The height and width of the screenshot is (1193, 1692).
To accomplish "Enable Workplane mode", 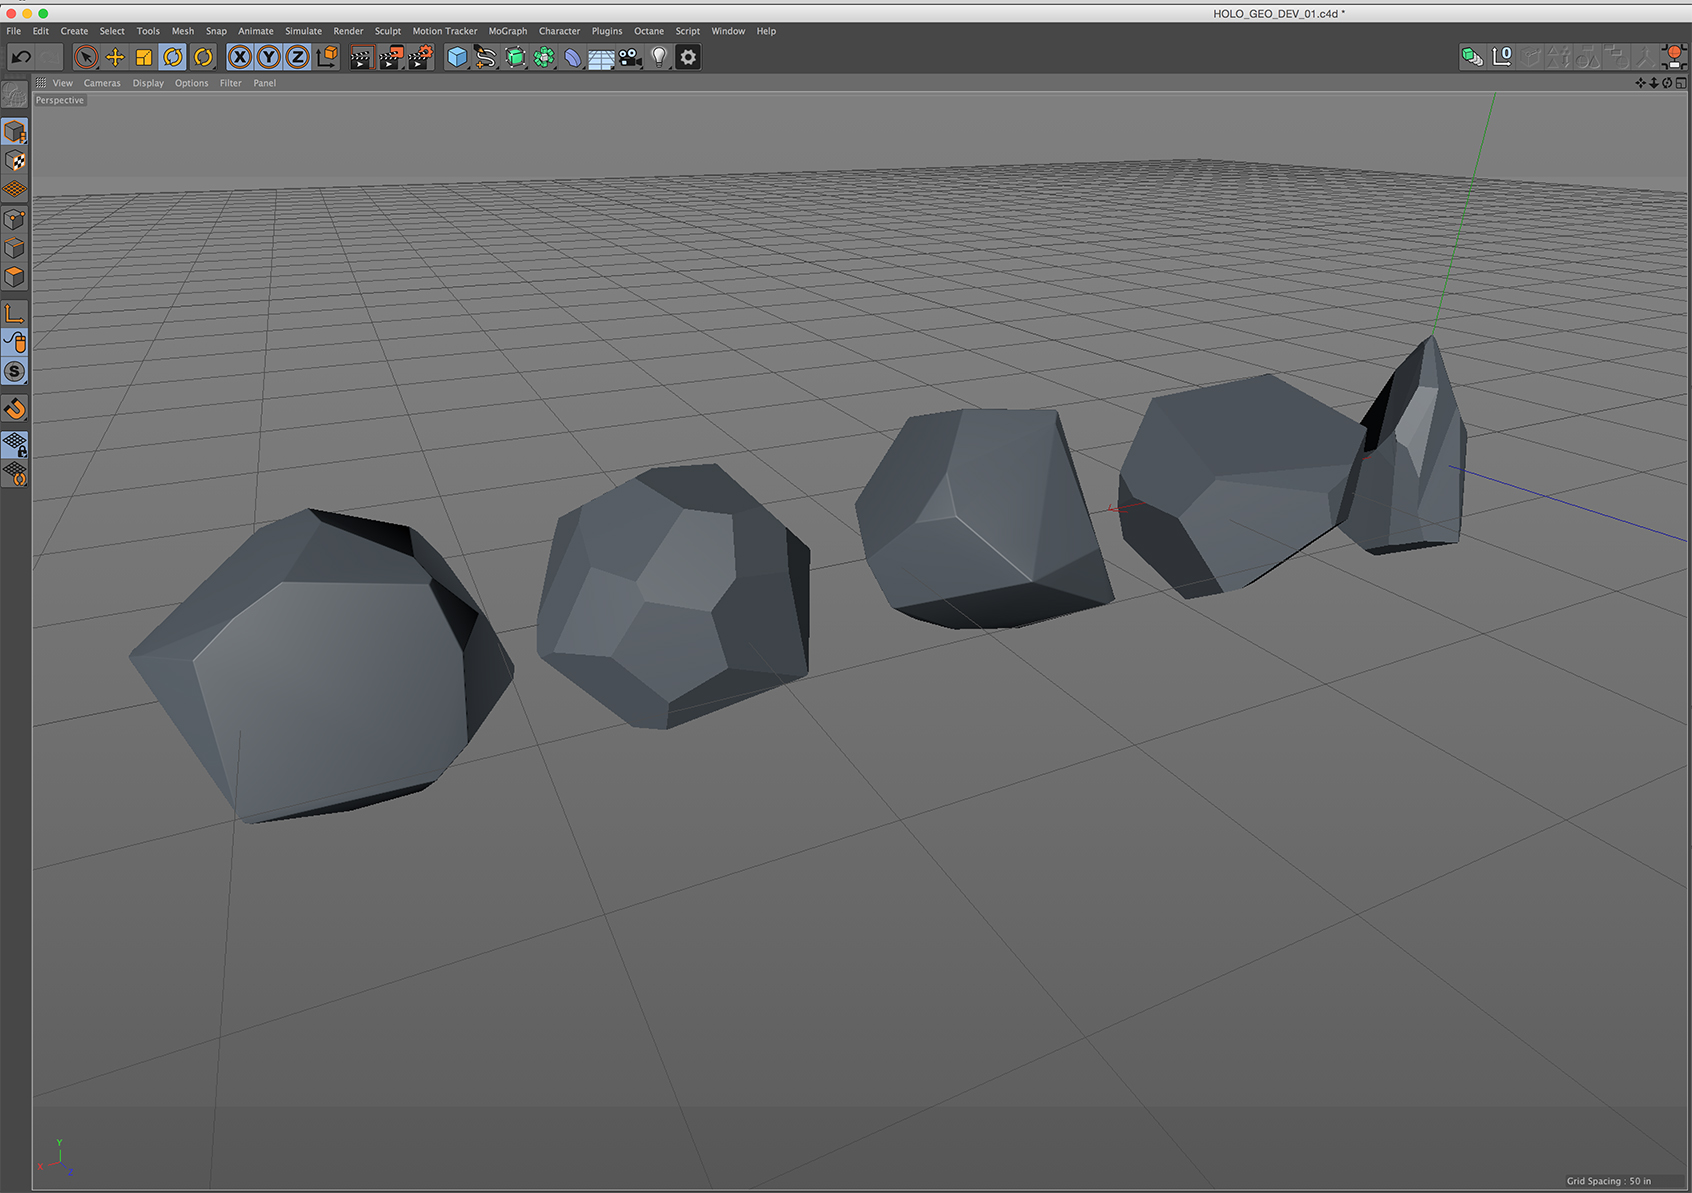I will [x=15, y=189].
